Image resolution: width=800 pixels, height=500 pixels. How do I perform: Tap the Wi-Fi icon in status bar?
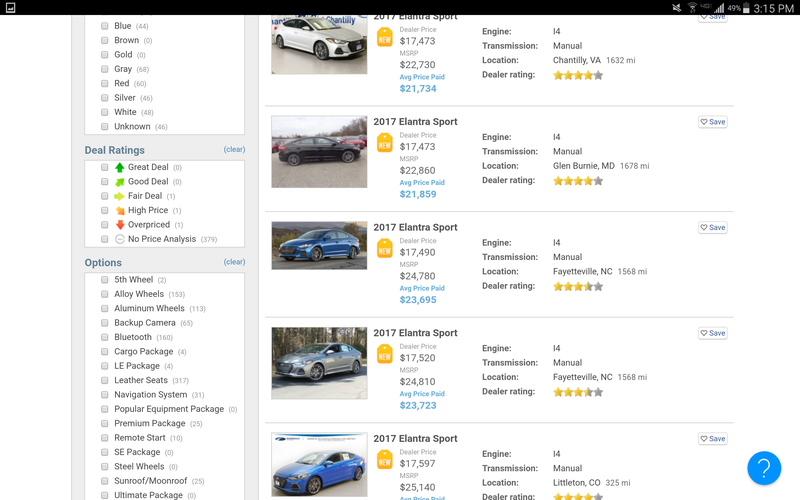click(x=692, y=8)
